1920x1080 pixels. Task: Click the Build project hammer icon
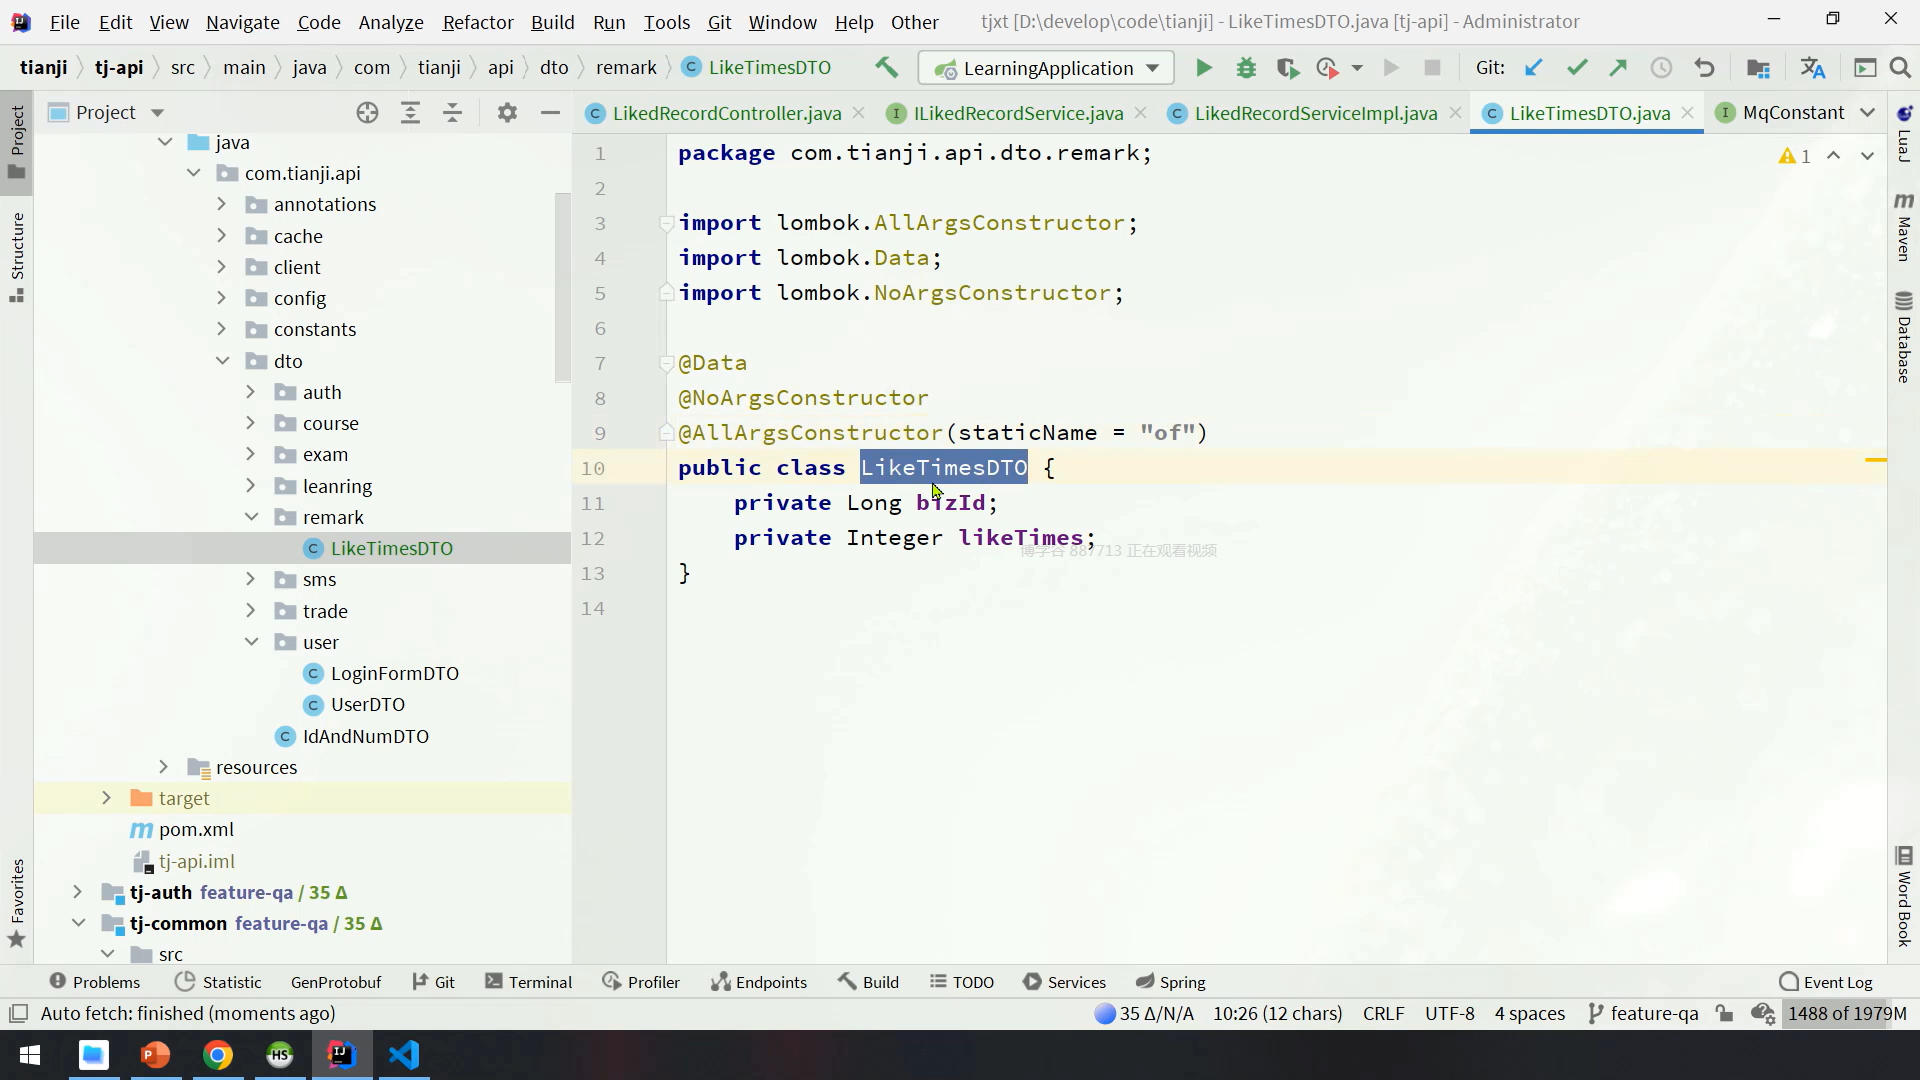click(x=886, y=68)
